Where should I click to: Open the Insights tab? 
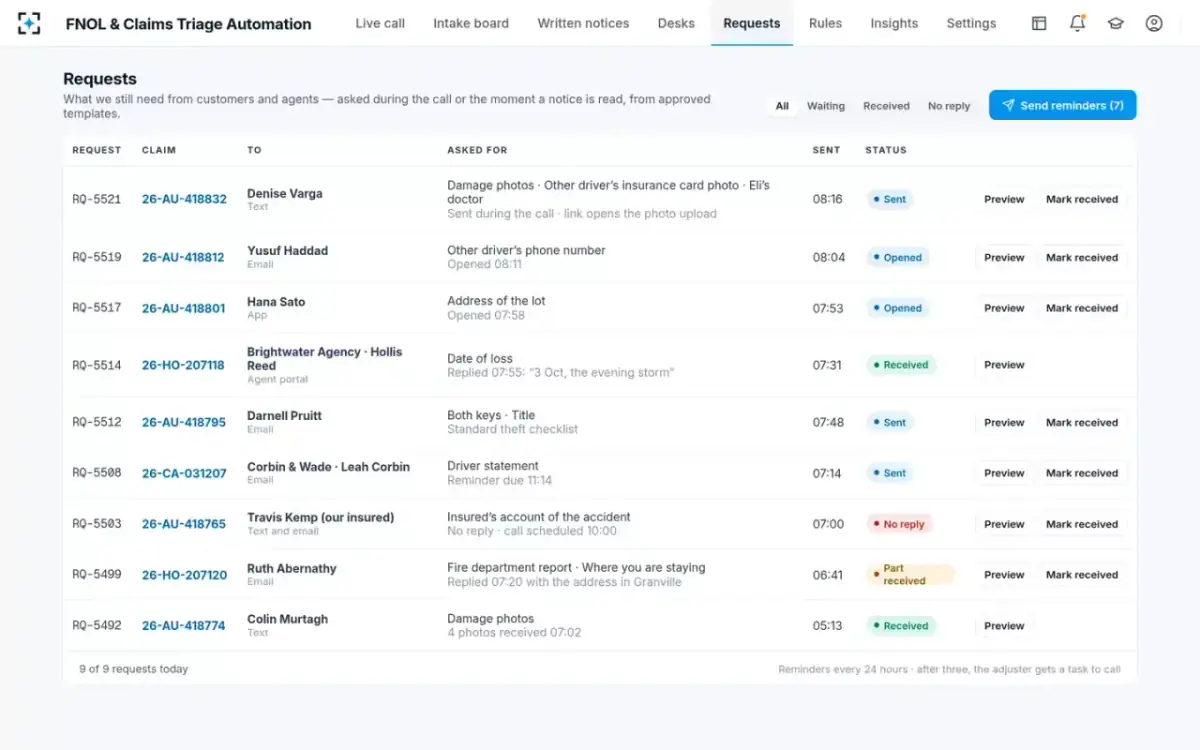(x=894, y=23)
